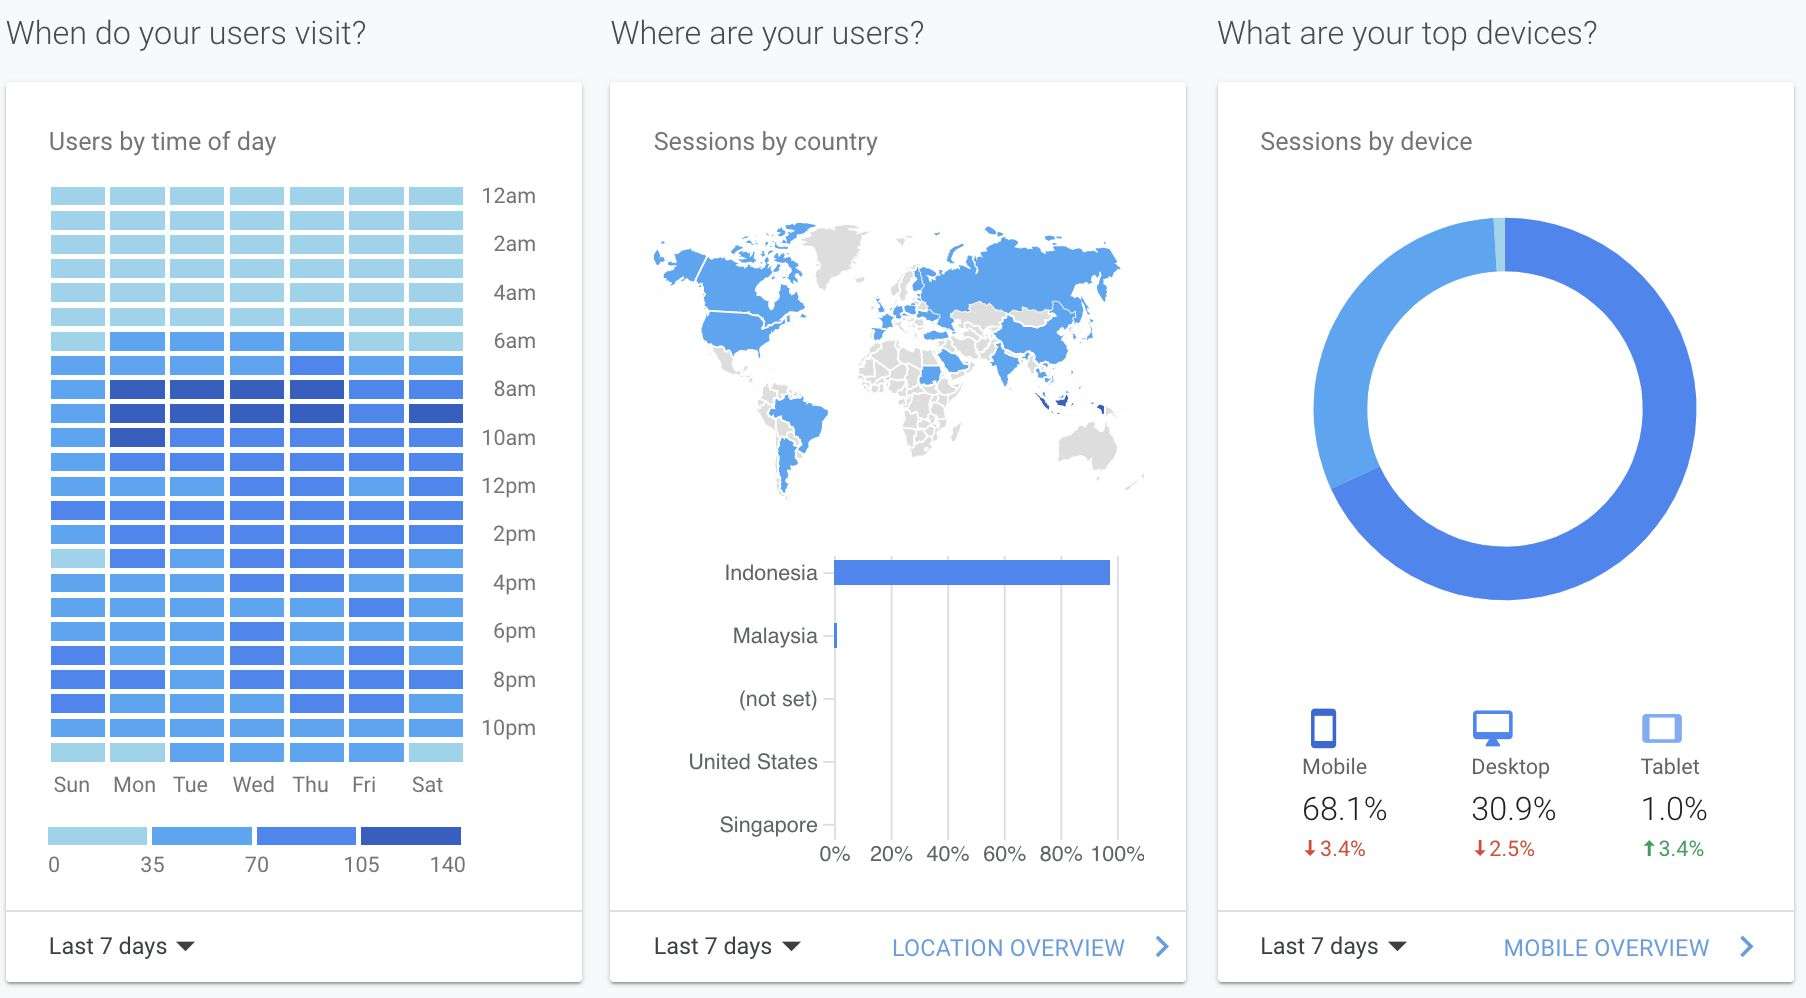This screenshot has width=1806, height=998.
Task: Open Last 7 days dropdown in device card
Action: [x=1333, y=946]
